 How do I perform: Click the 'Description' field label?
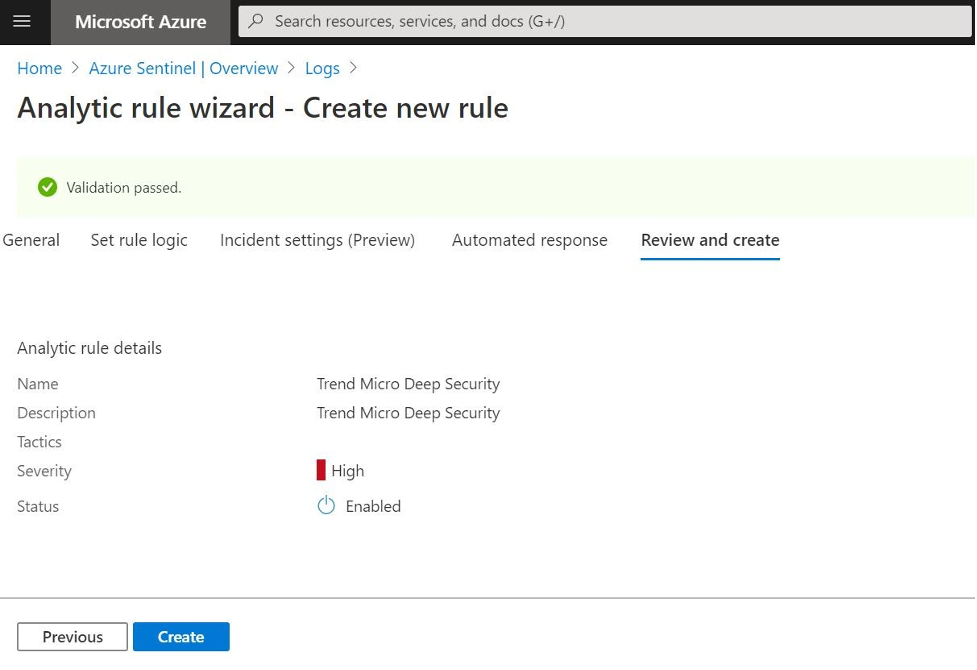(57, 413)
